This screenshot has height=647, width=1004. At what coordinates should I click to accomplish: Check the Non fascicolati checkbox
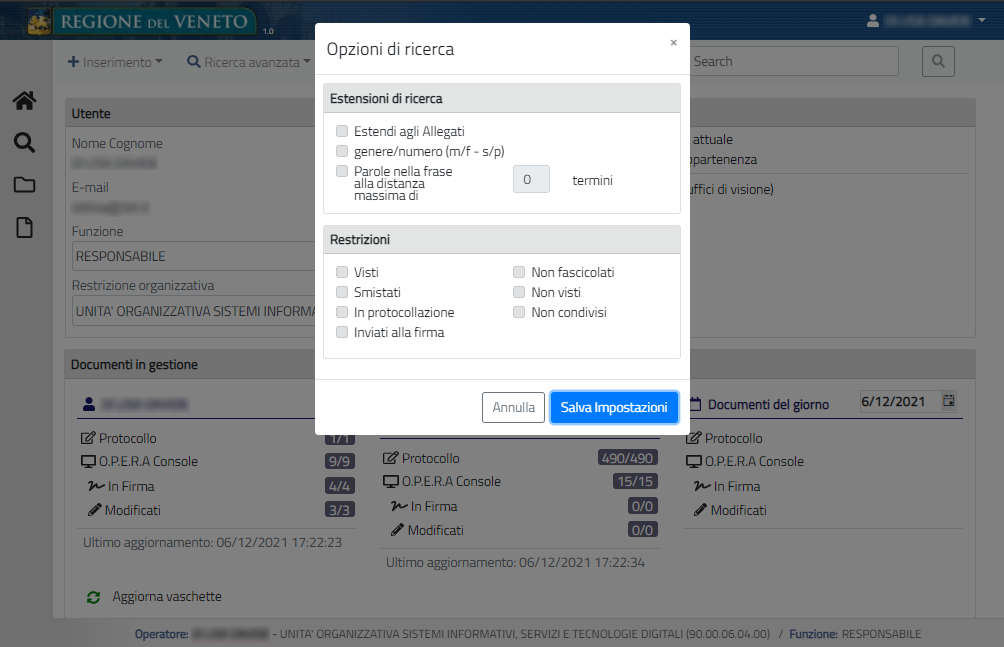[519, 272]
